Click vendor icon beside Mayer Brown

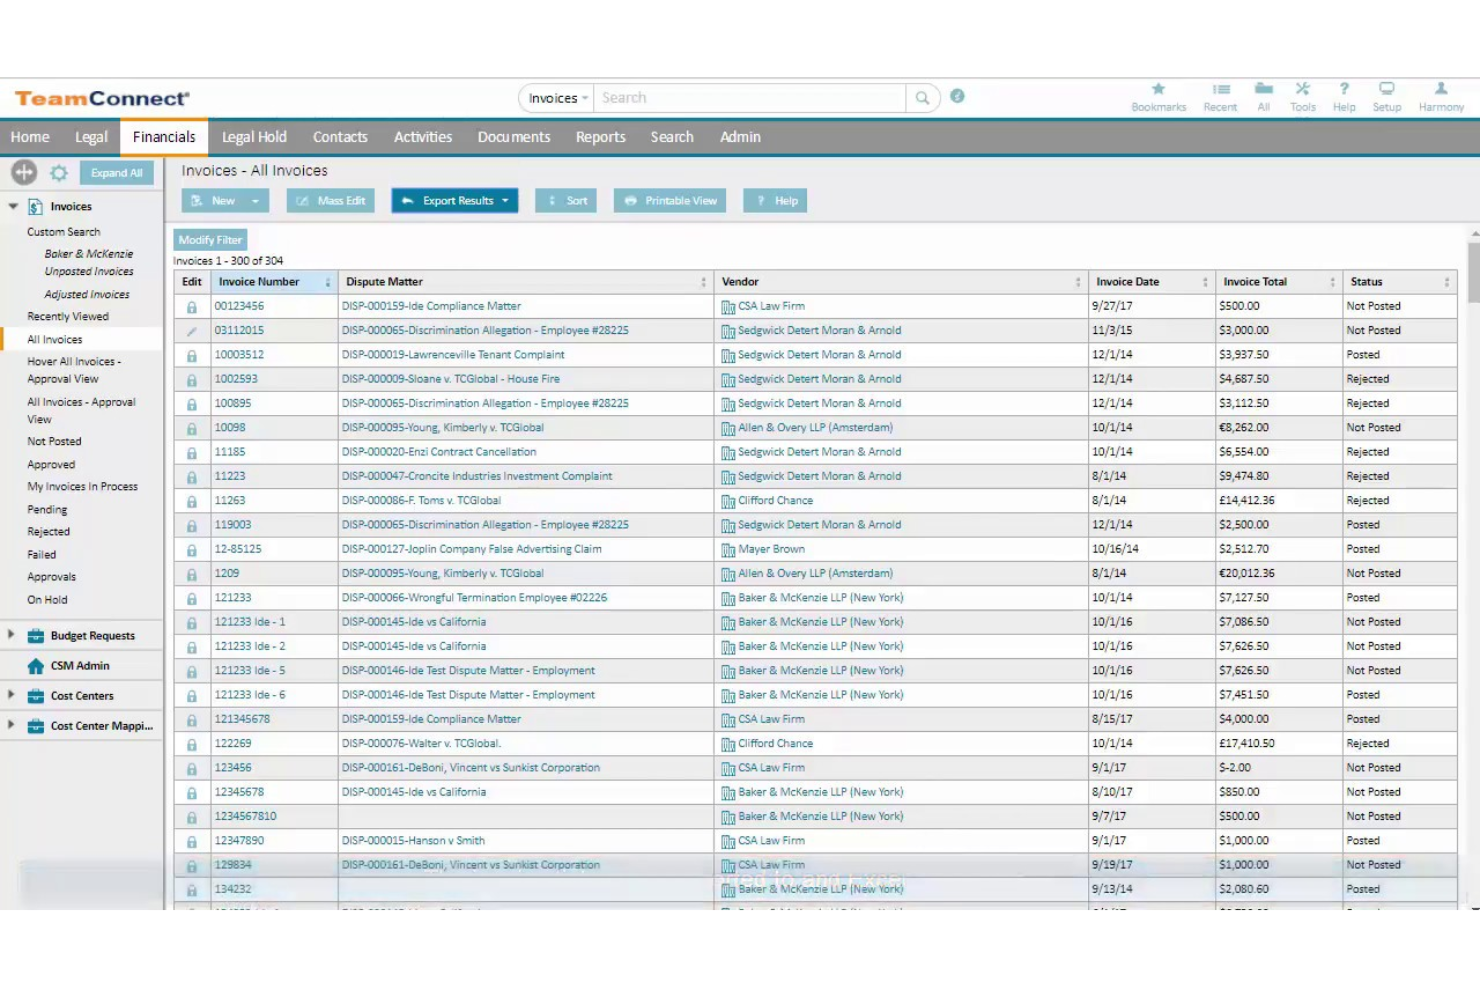728,550
